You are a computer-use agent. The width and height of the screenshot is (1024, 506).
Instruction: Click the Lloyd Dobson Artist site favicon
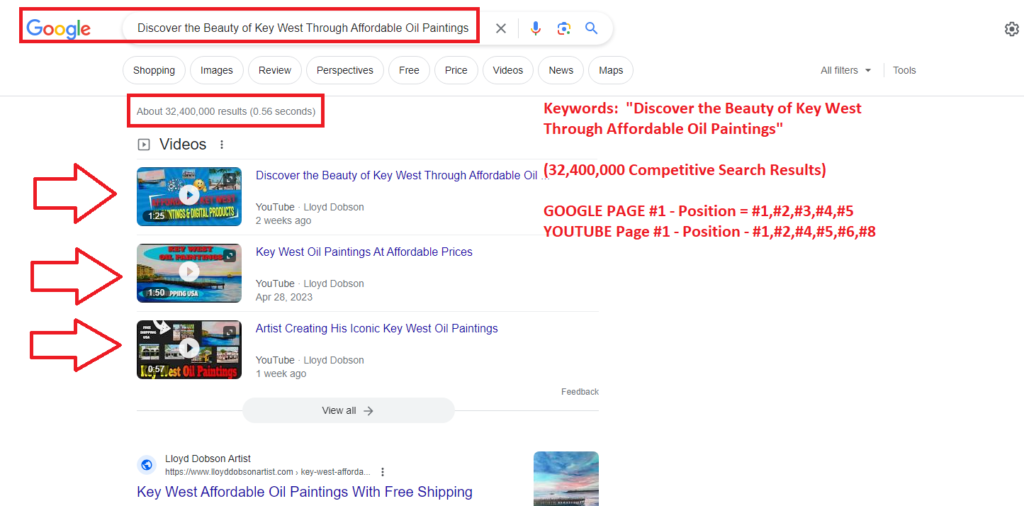[146, 465]
